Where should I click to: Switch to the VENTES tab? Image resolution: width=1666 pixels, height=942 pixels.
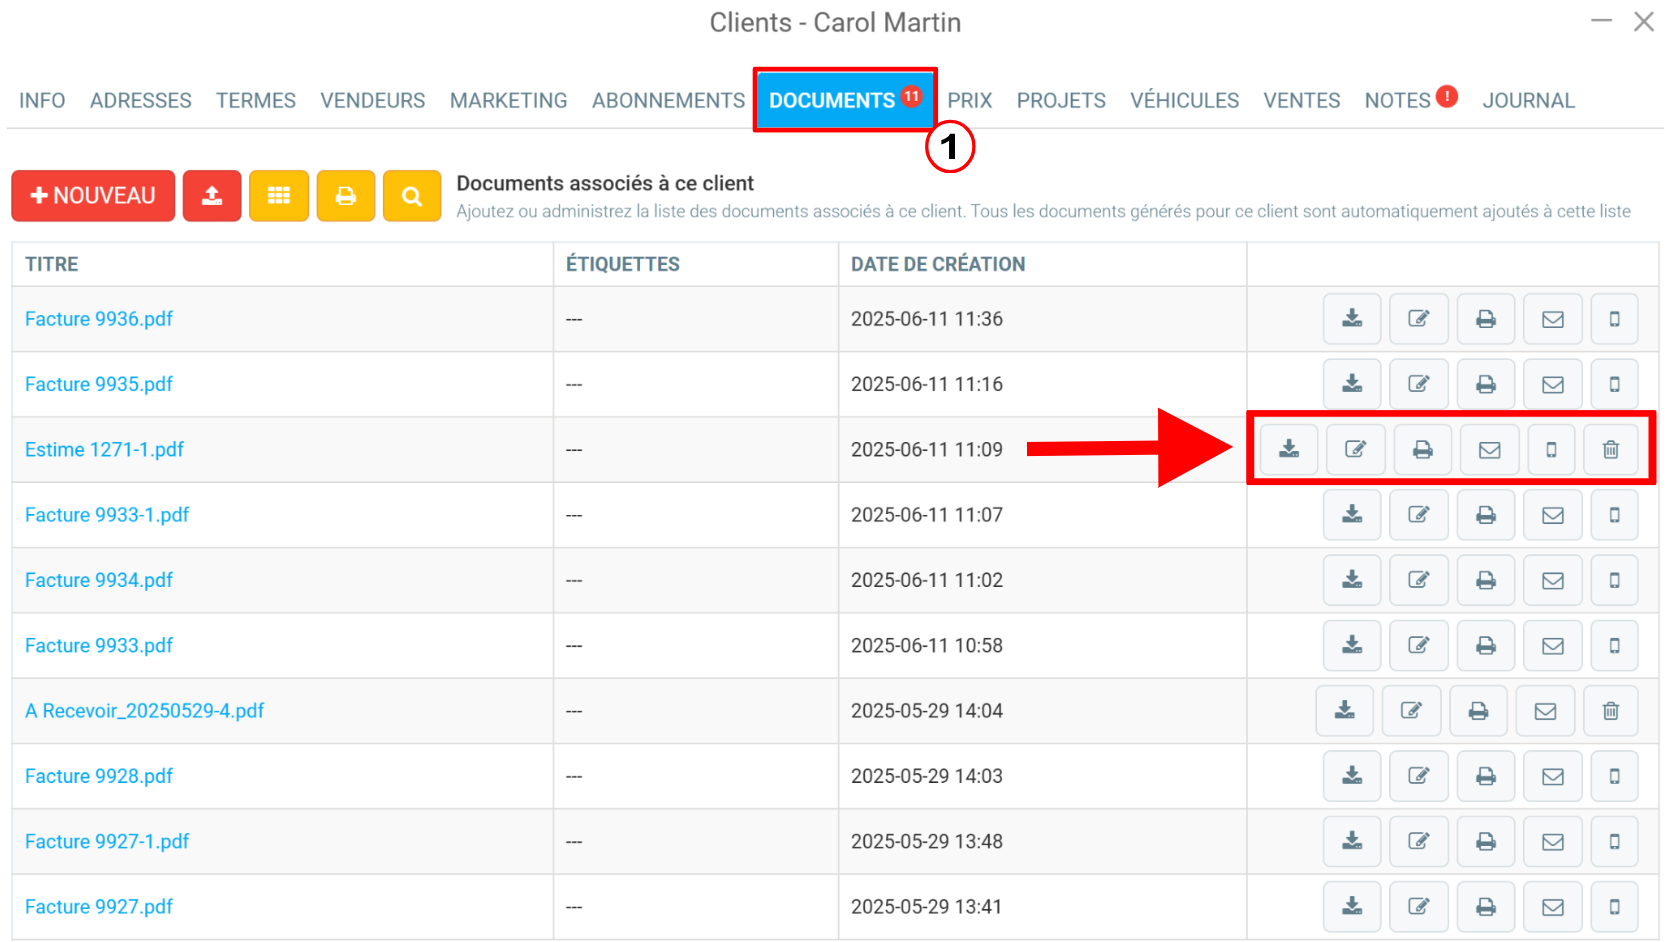pos(1301,100)
